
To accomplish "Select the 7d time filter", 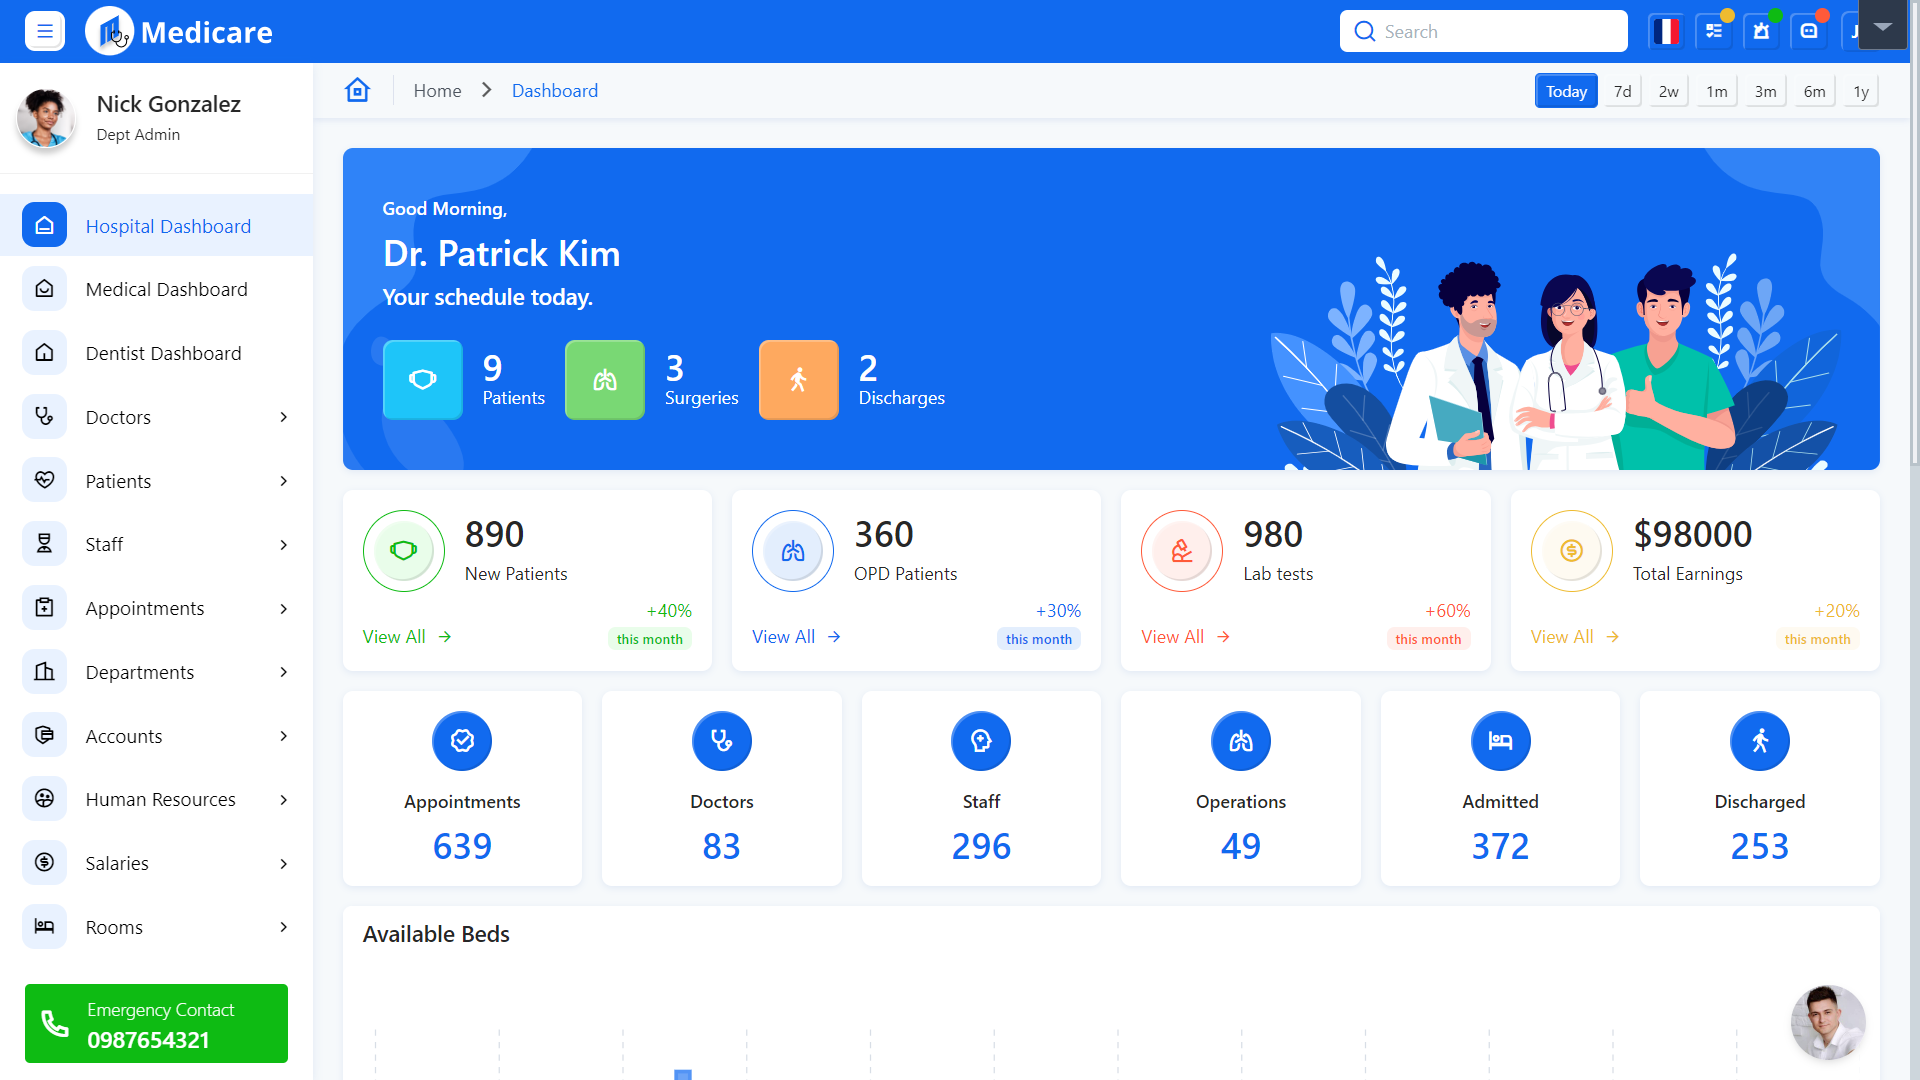I will point(1621,90).
